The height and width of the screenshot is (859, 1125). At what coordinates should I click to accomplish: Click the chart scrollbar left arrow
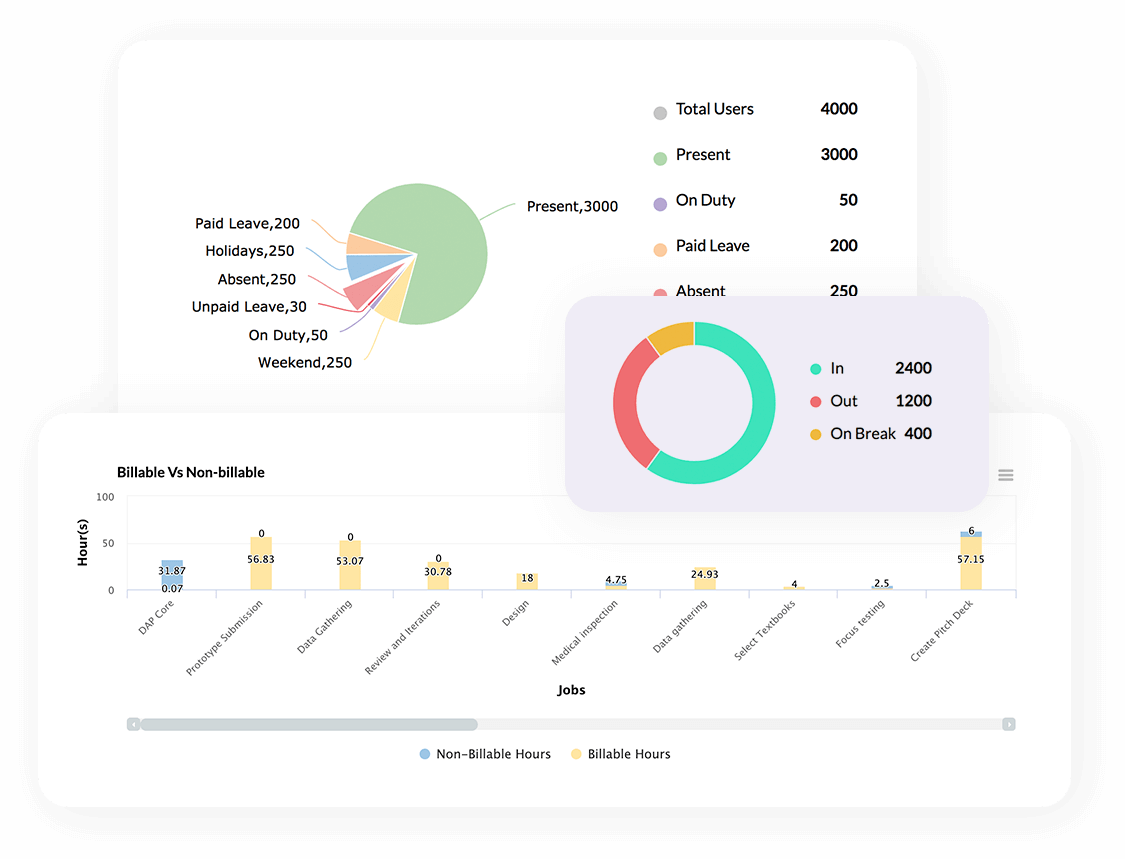point(133,724)
